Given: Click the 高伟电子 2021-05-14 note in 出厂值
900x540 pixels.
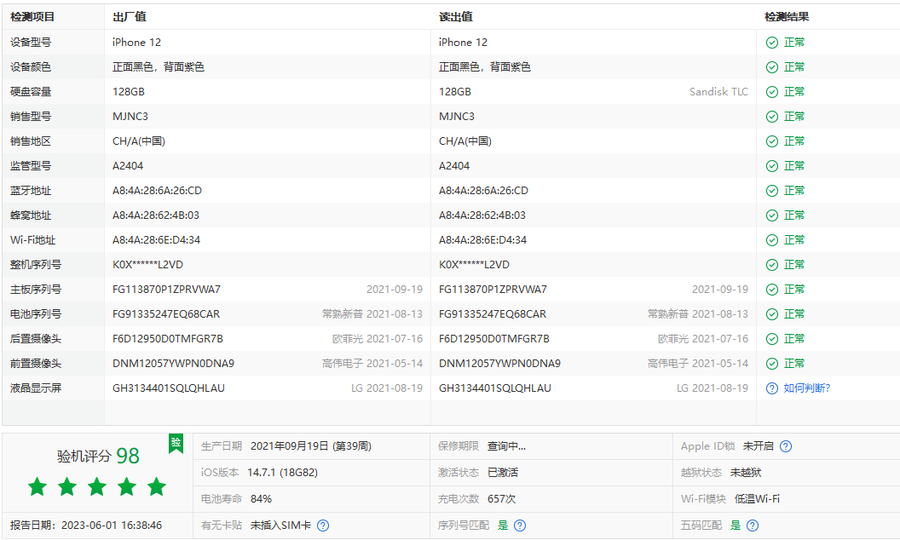Looking at the screenshot, I should pyautogui.click(x=372, y=363).
